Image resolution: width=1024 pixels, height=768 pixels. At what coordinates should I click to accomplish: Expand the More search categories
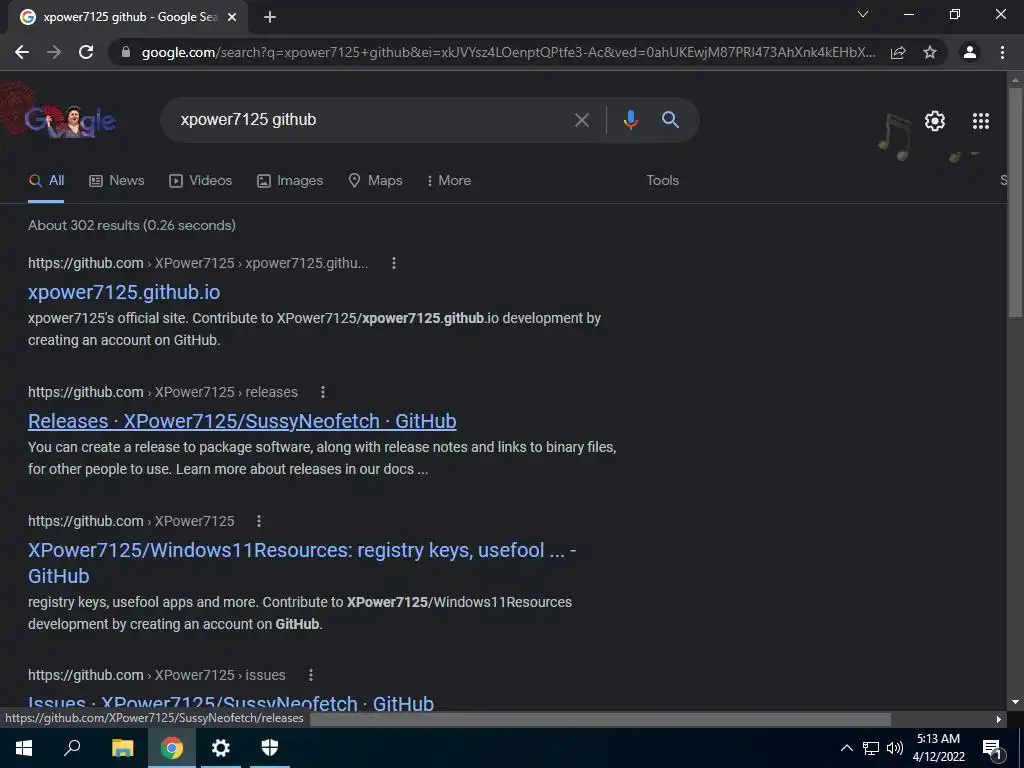click(x=449, y=181)
